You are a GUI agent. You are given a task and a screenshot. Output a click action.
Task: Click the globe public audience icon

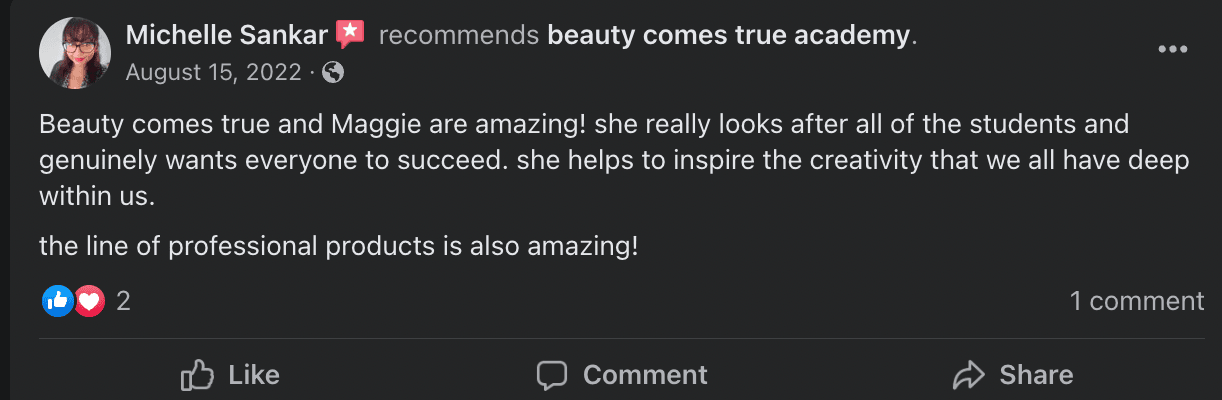(334, 72)
